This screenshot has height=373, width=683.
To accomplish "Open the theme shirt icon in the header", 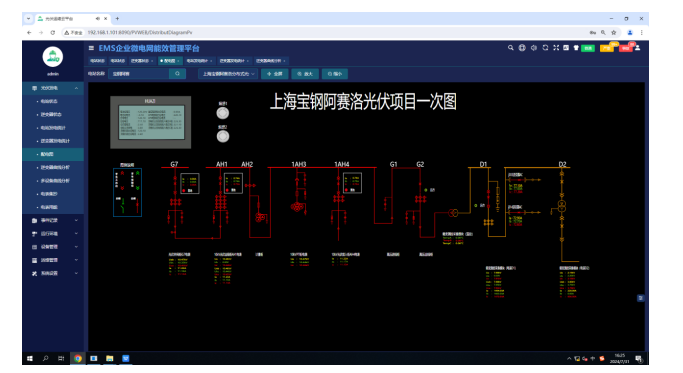I will [x=576, y=48].
